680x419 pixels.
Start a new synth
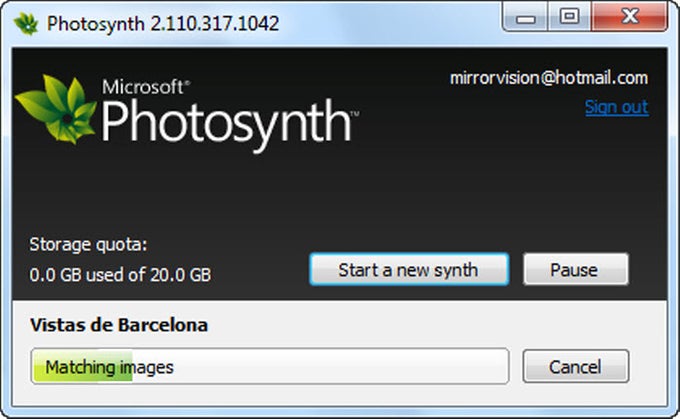[409, 270]
